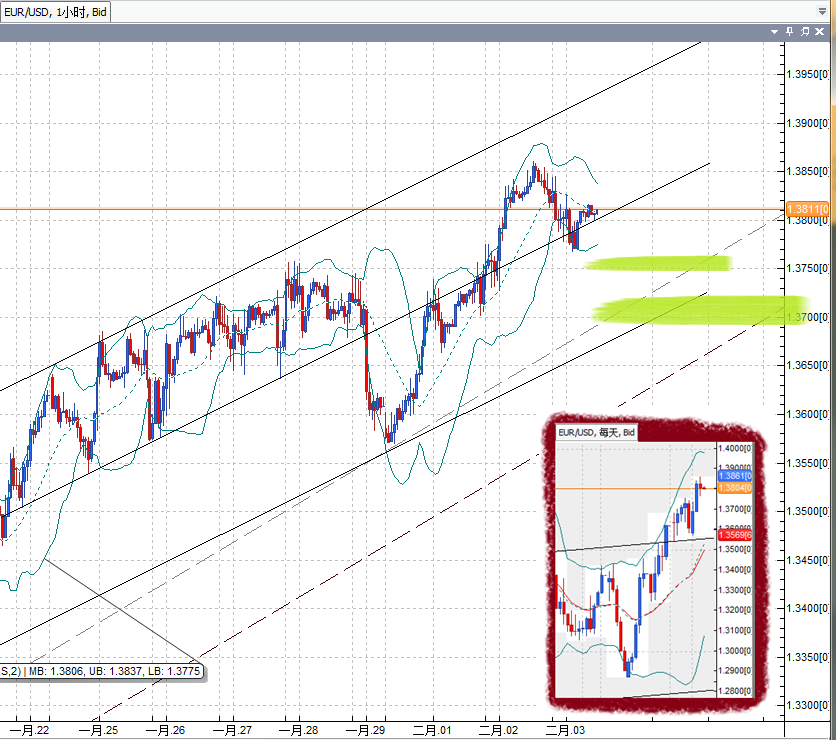Viewport: 836px width, 740px height.
Task: Click the restore window icon beside the pin
Action: pos(804,31)
